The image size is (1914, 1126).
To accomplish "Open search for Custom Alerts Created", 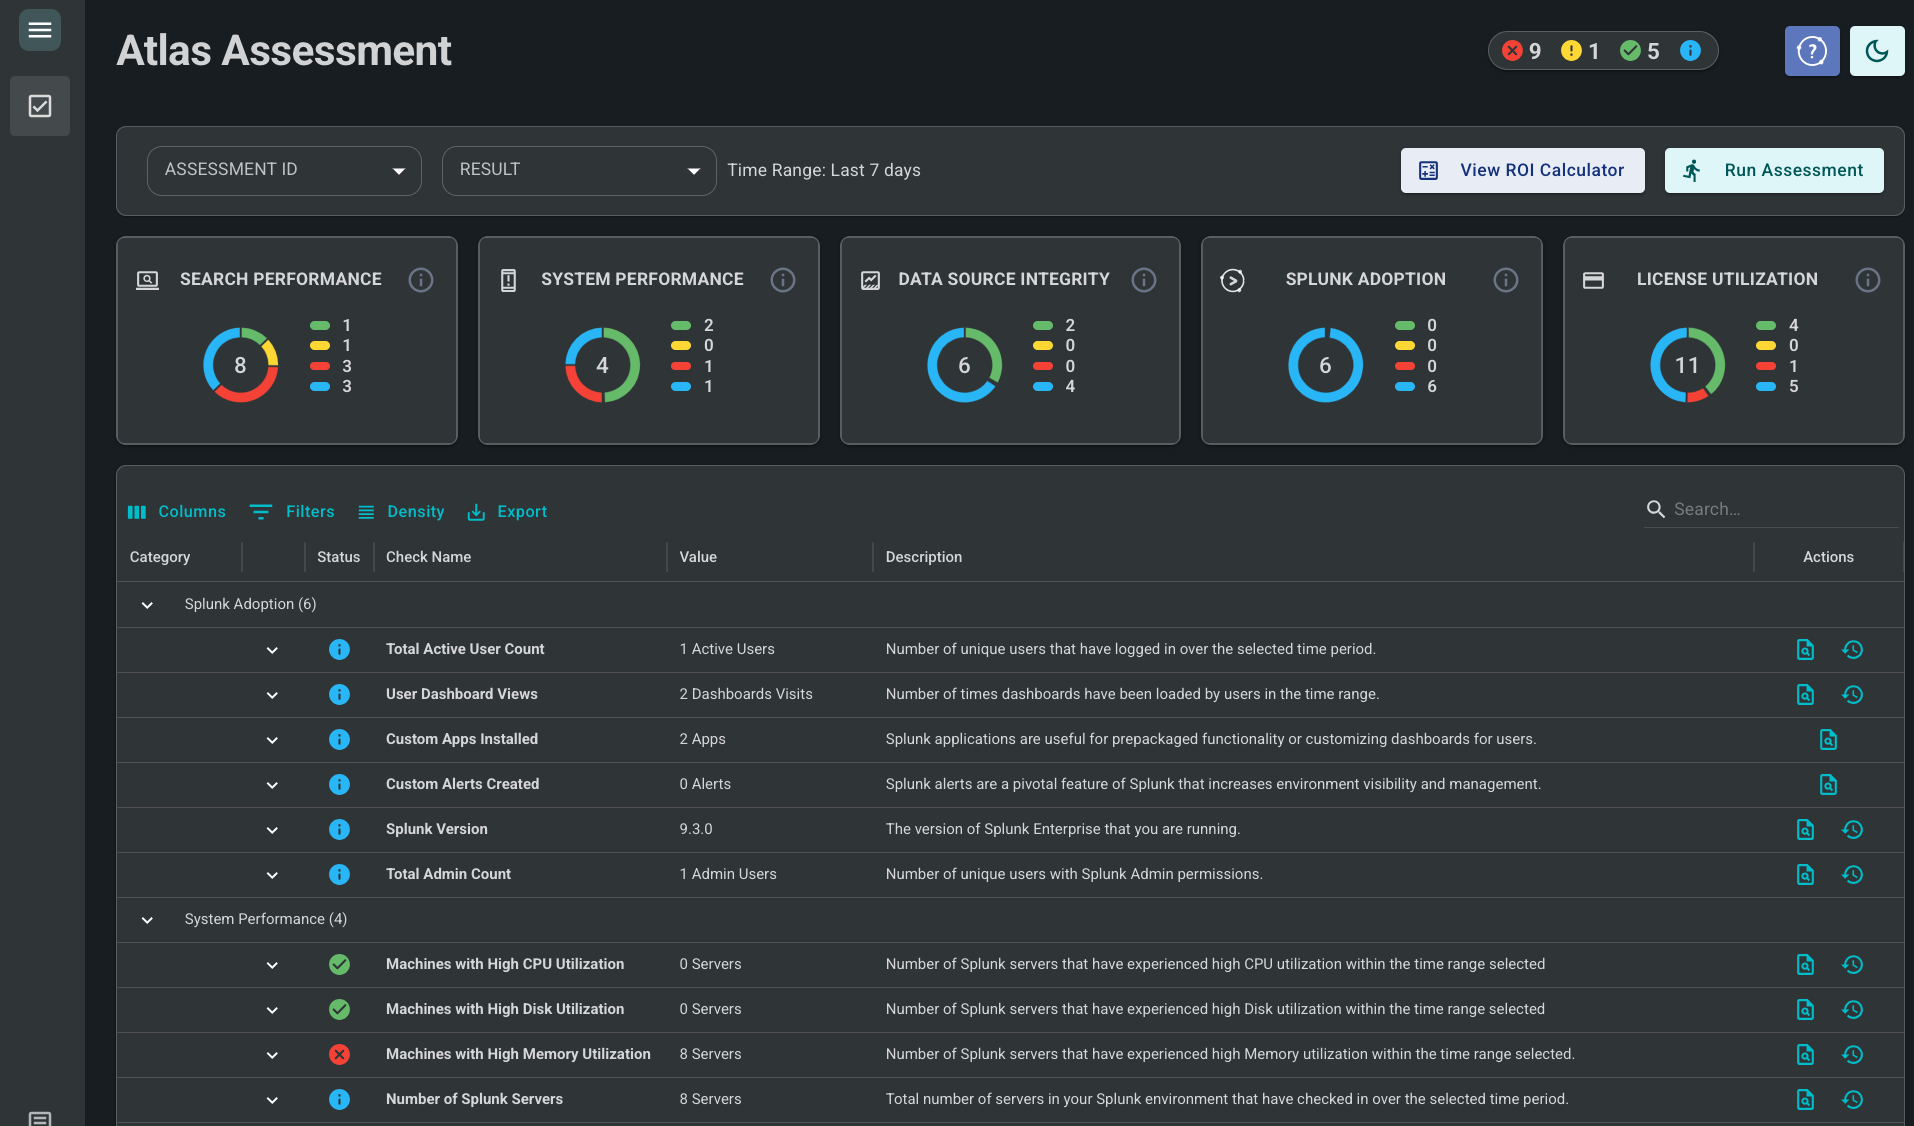I will (1828, 785).
